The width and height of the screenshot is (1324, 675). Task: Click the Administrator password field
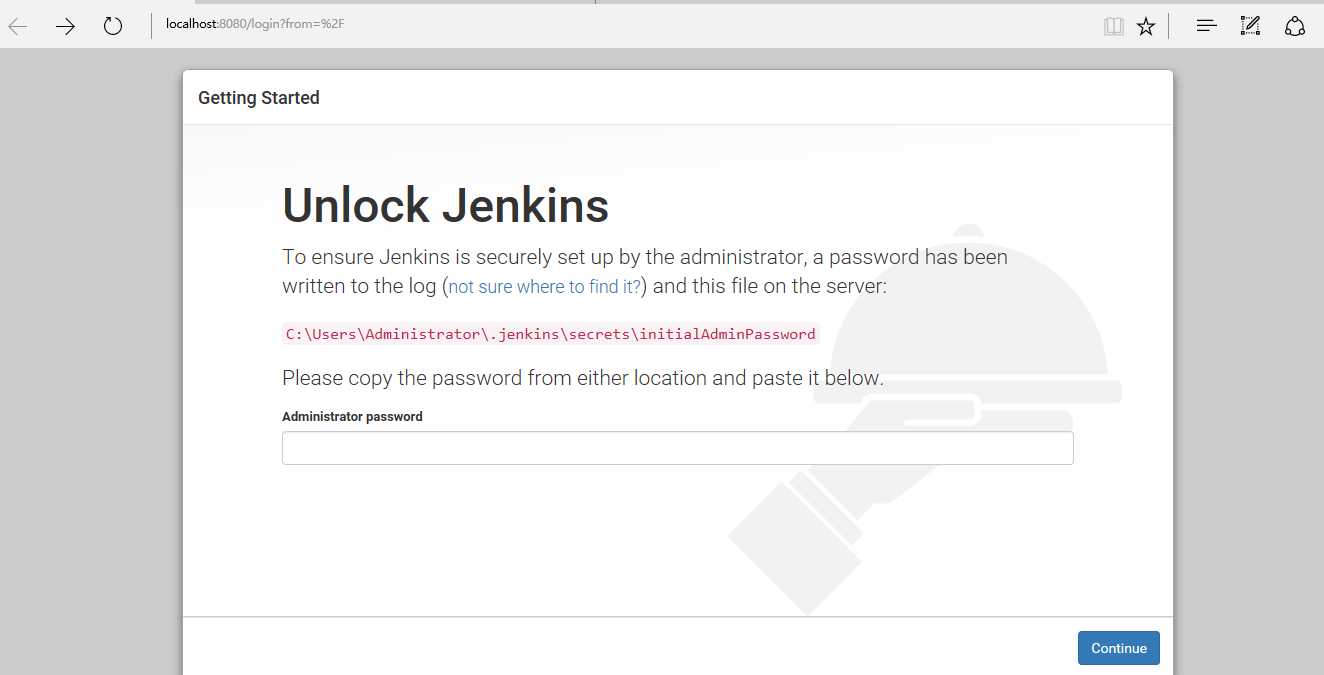click(677, 448)
